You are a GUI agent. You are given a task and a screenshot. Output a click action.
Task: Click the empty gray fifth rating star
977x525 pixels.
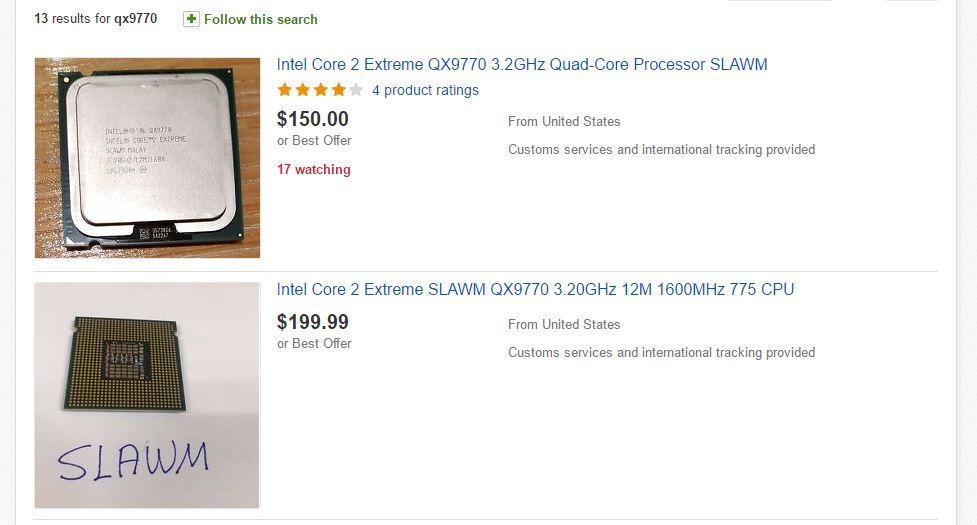356,90
